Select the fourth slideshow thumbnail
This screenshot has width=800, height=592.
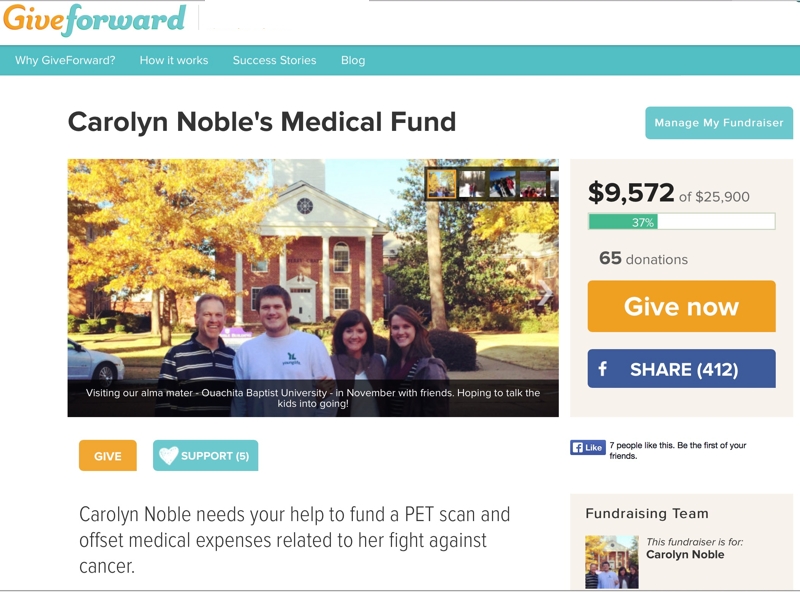533,183
